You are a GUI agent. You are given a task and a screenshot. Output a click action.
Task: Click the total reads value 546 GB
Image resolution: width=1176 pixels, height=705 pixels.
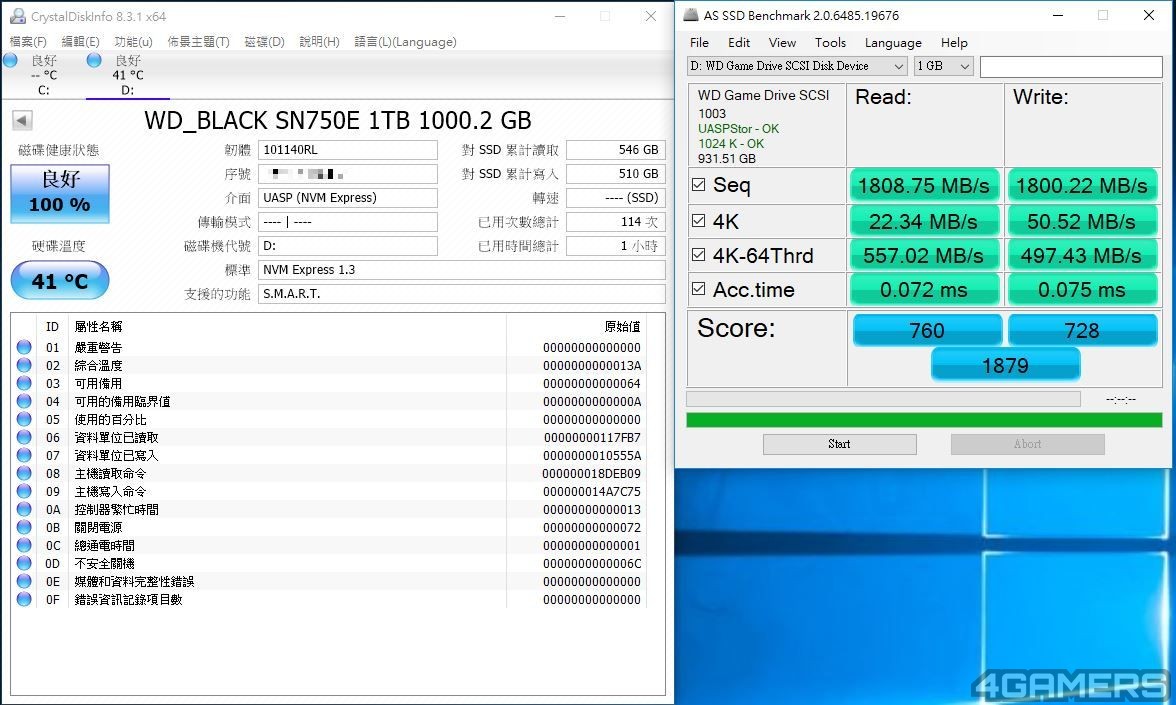(x=616, y=150)
